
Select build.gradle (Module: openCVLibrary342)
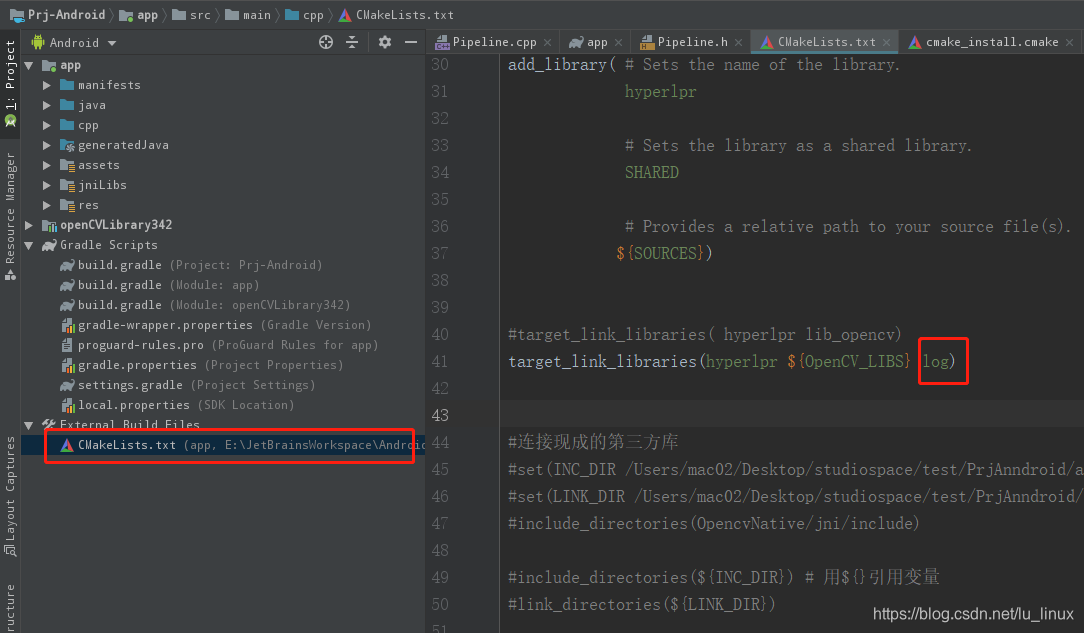click(x=205, y=305)
